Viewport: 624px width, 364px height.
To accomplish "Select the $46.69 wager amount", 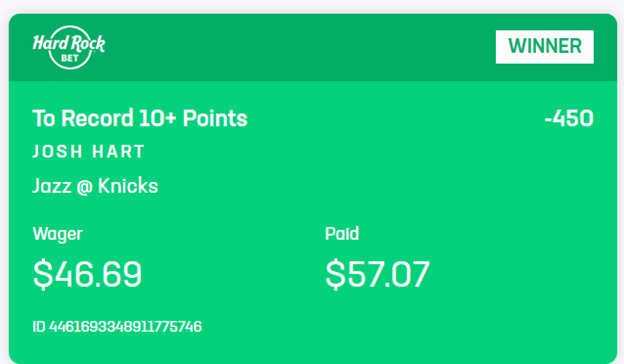I will coord(87,274).
